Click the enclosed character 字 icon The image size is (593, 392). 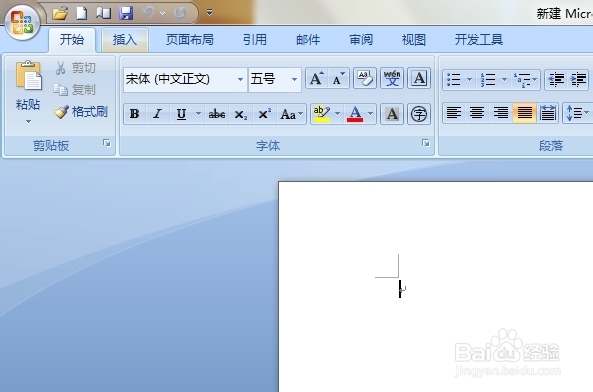[419, 114]
